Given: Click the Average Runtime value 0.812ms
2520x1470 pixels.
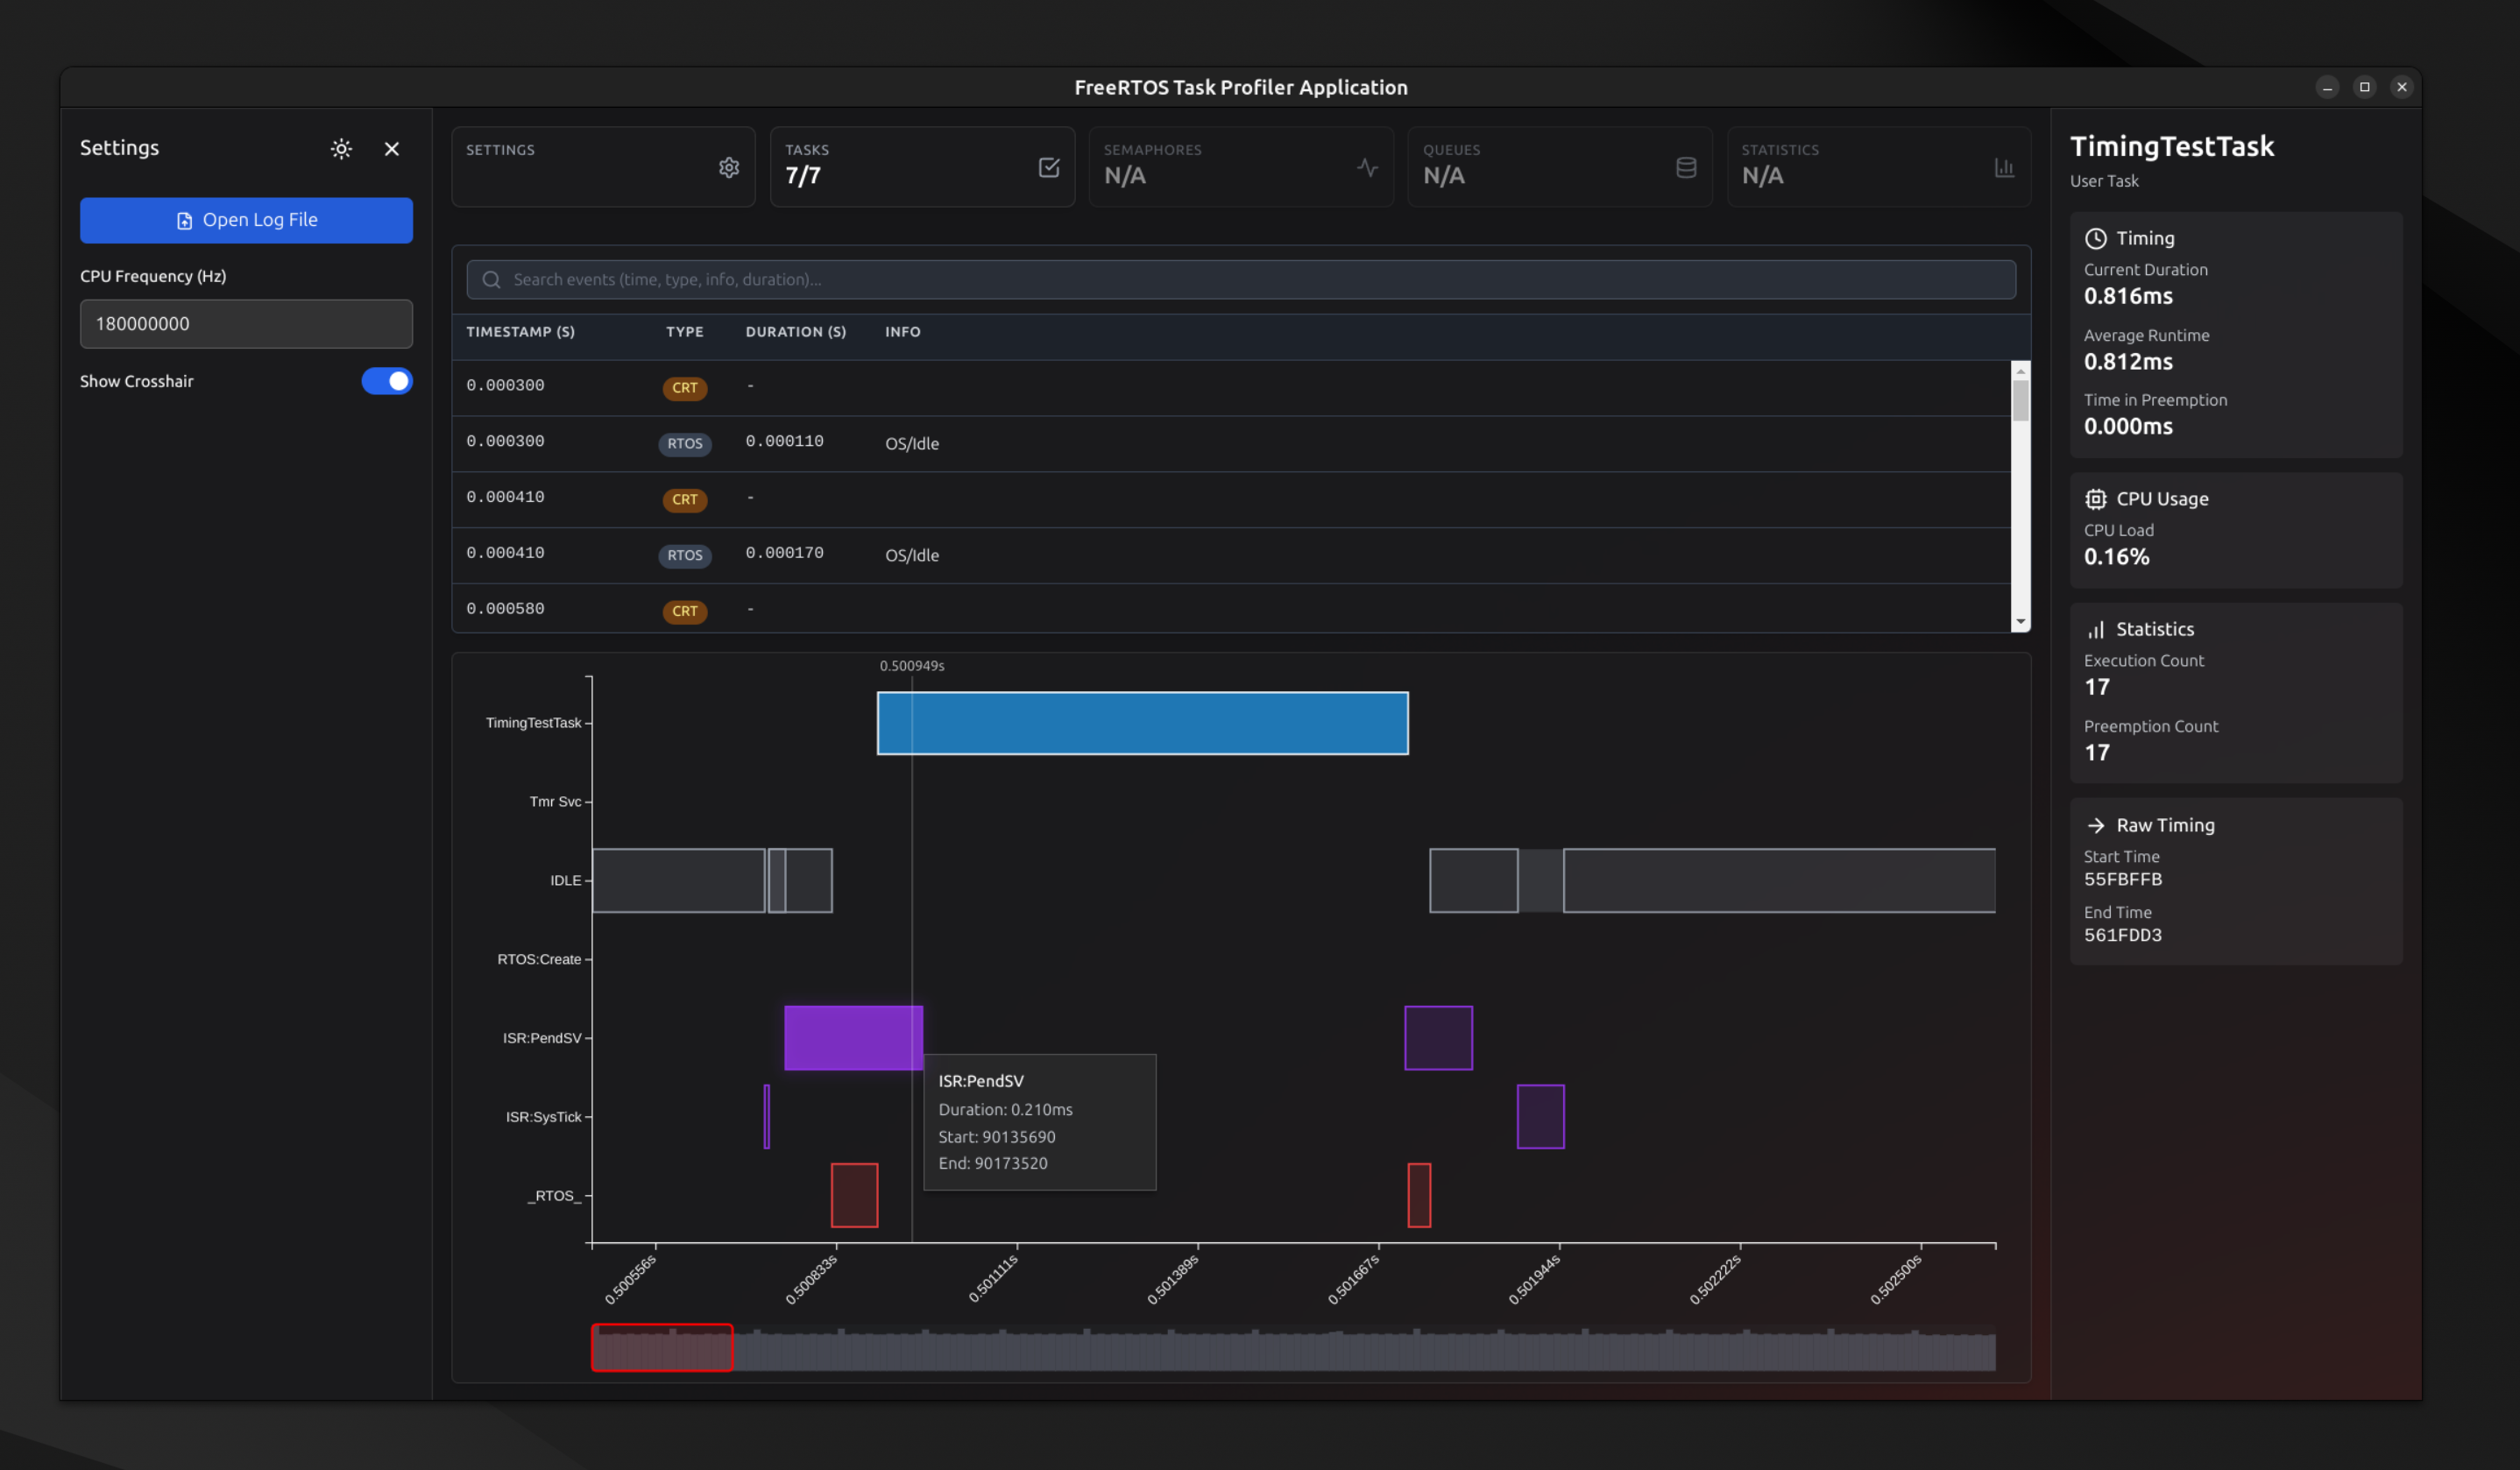Looking at the screenshot, I should [2128, 362].
